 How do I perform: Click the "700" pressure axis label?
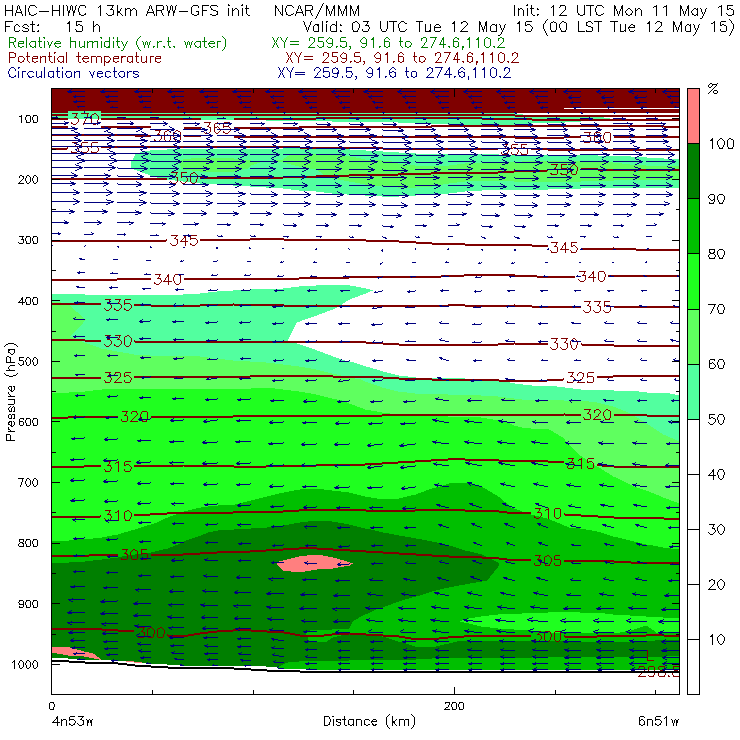(x=28, y=482)
